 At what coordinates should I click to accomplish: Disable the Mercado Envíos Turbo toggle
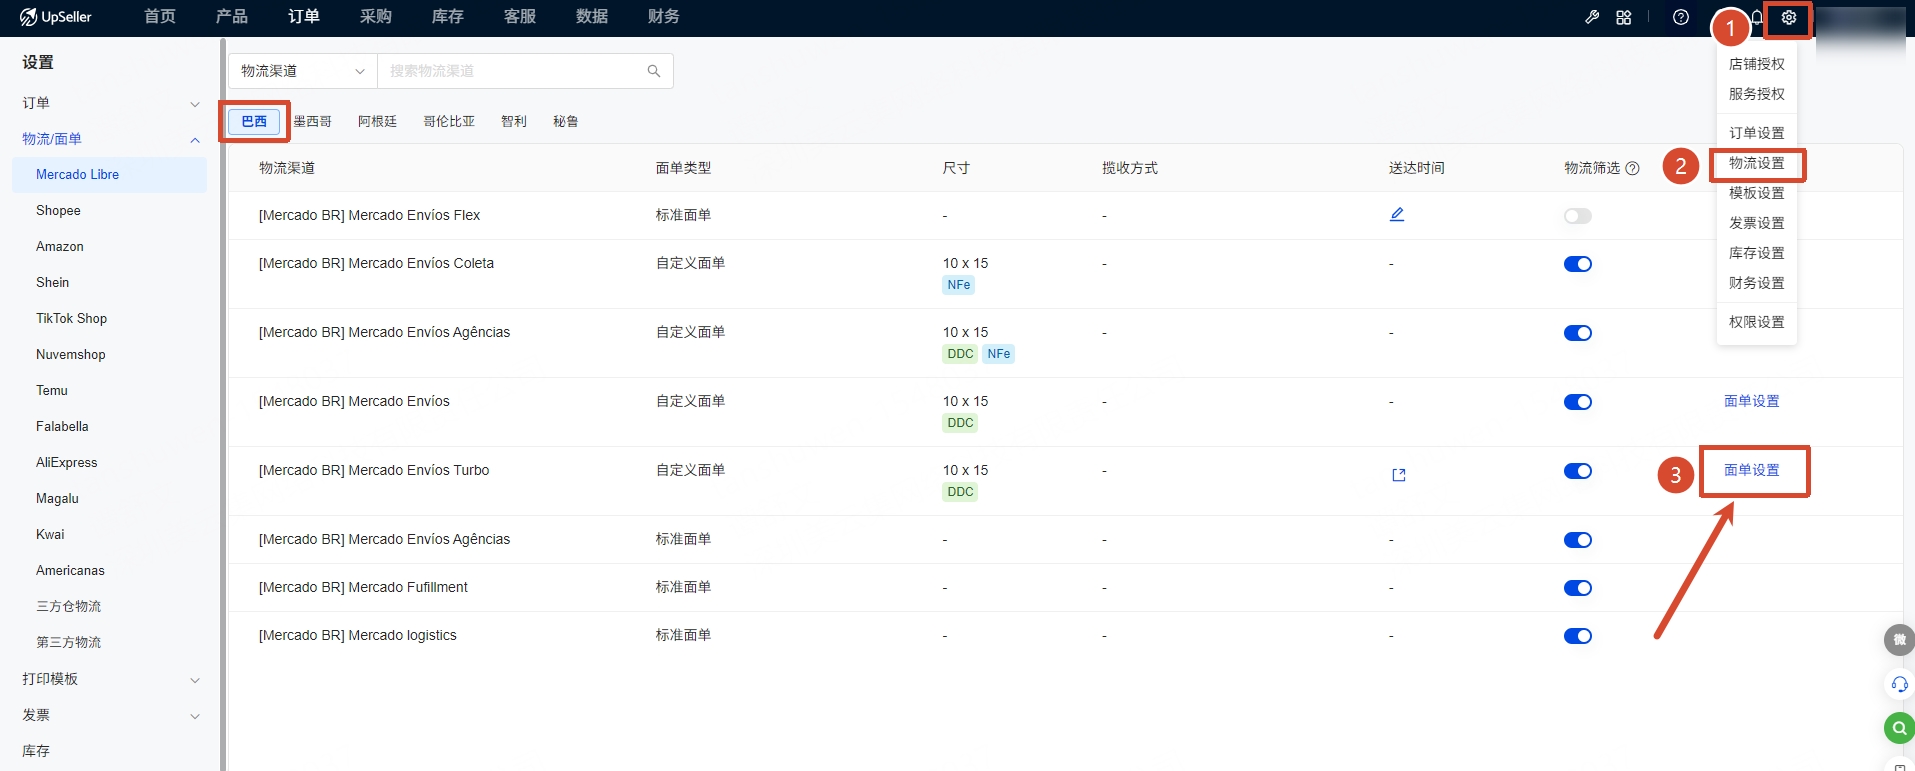1578,471
